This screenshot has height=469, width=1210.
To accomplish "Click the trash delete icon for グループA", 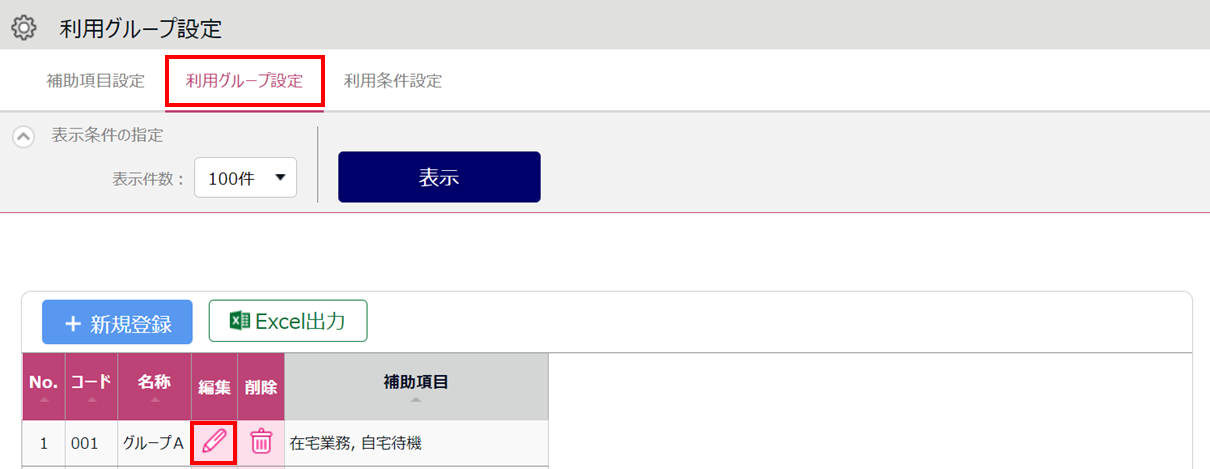I will [261, 441].
